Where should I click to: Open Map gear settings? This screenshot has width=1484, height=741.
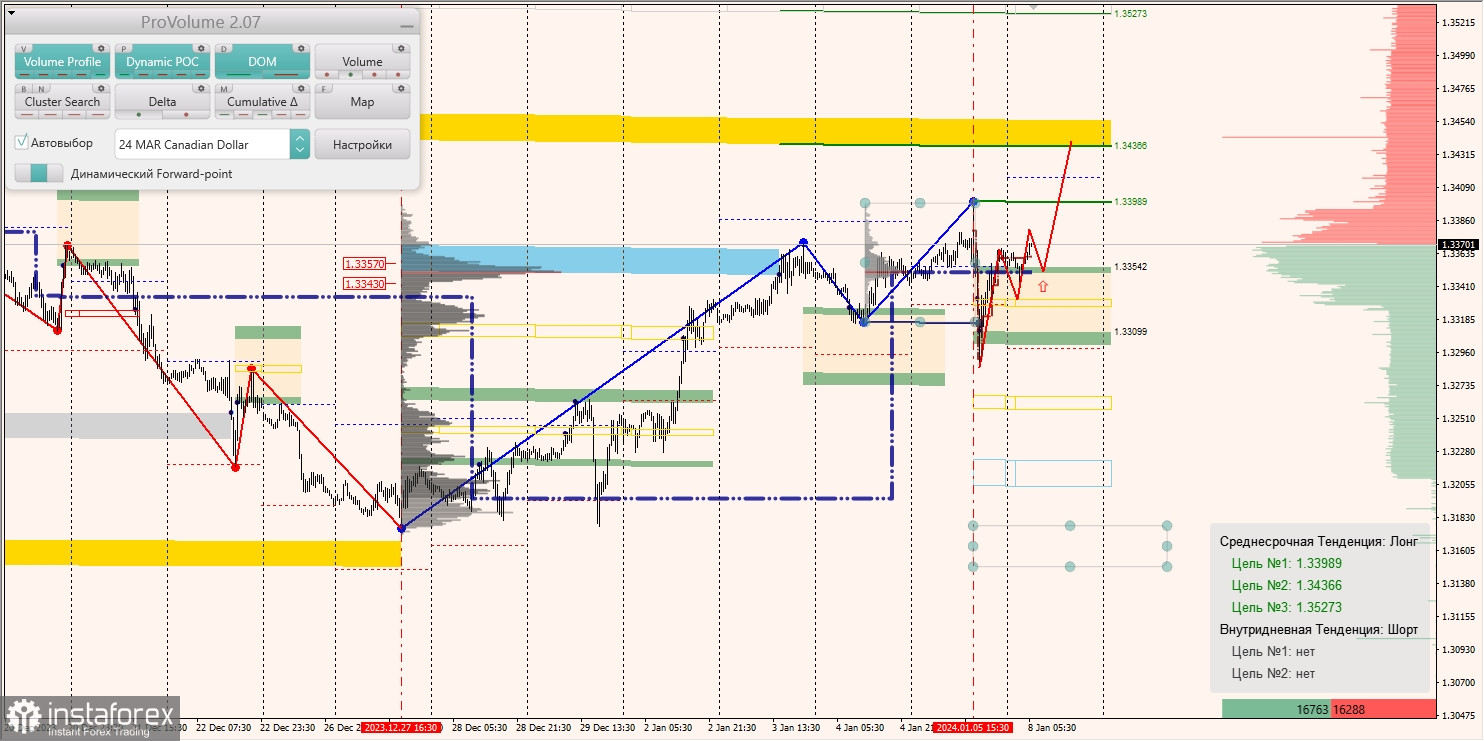click(x=400, y=88)
